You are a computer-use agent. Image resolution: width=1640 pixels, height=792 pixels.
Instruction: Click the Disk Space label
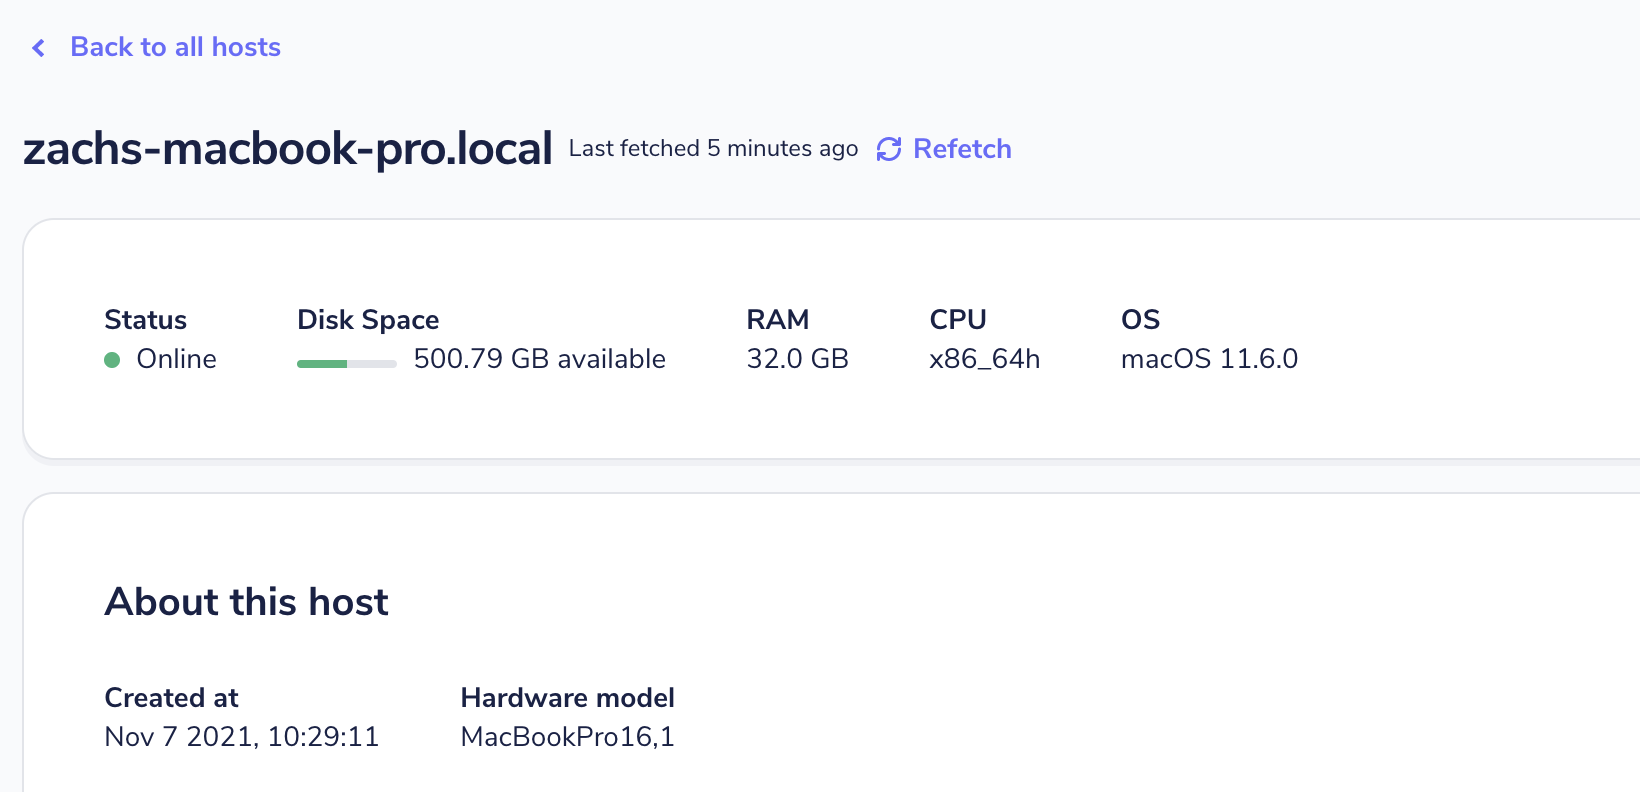pyautogui.click(x=368, y=320)
